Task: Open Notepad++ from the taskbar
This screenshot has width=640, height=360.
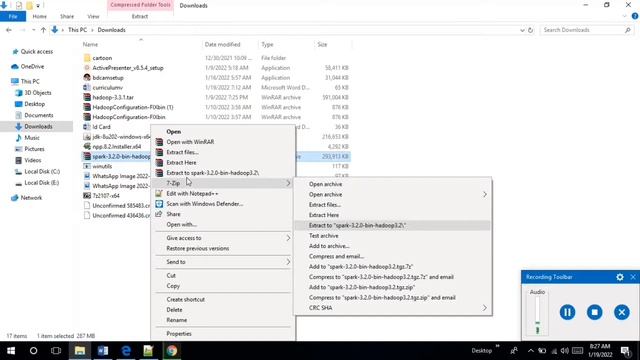Action: click(149, 351)
